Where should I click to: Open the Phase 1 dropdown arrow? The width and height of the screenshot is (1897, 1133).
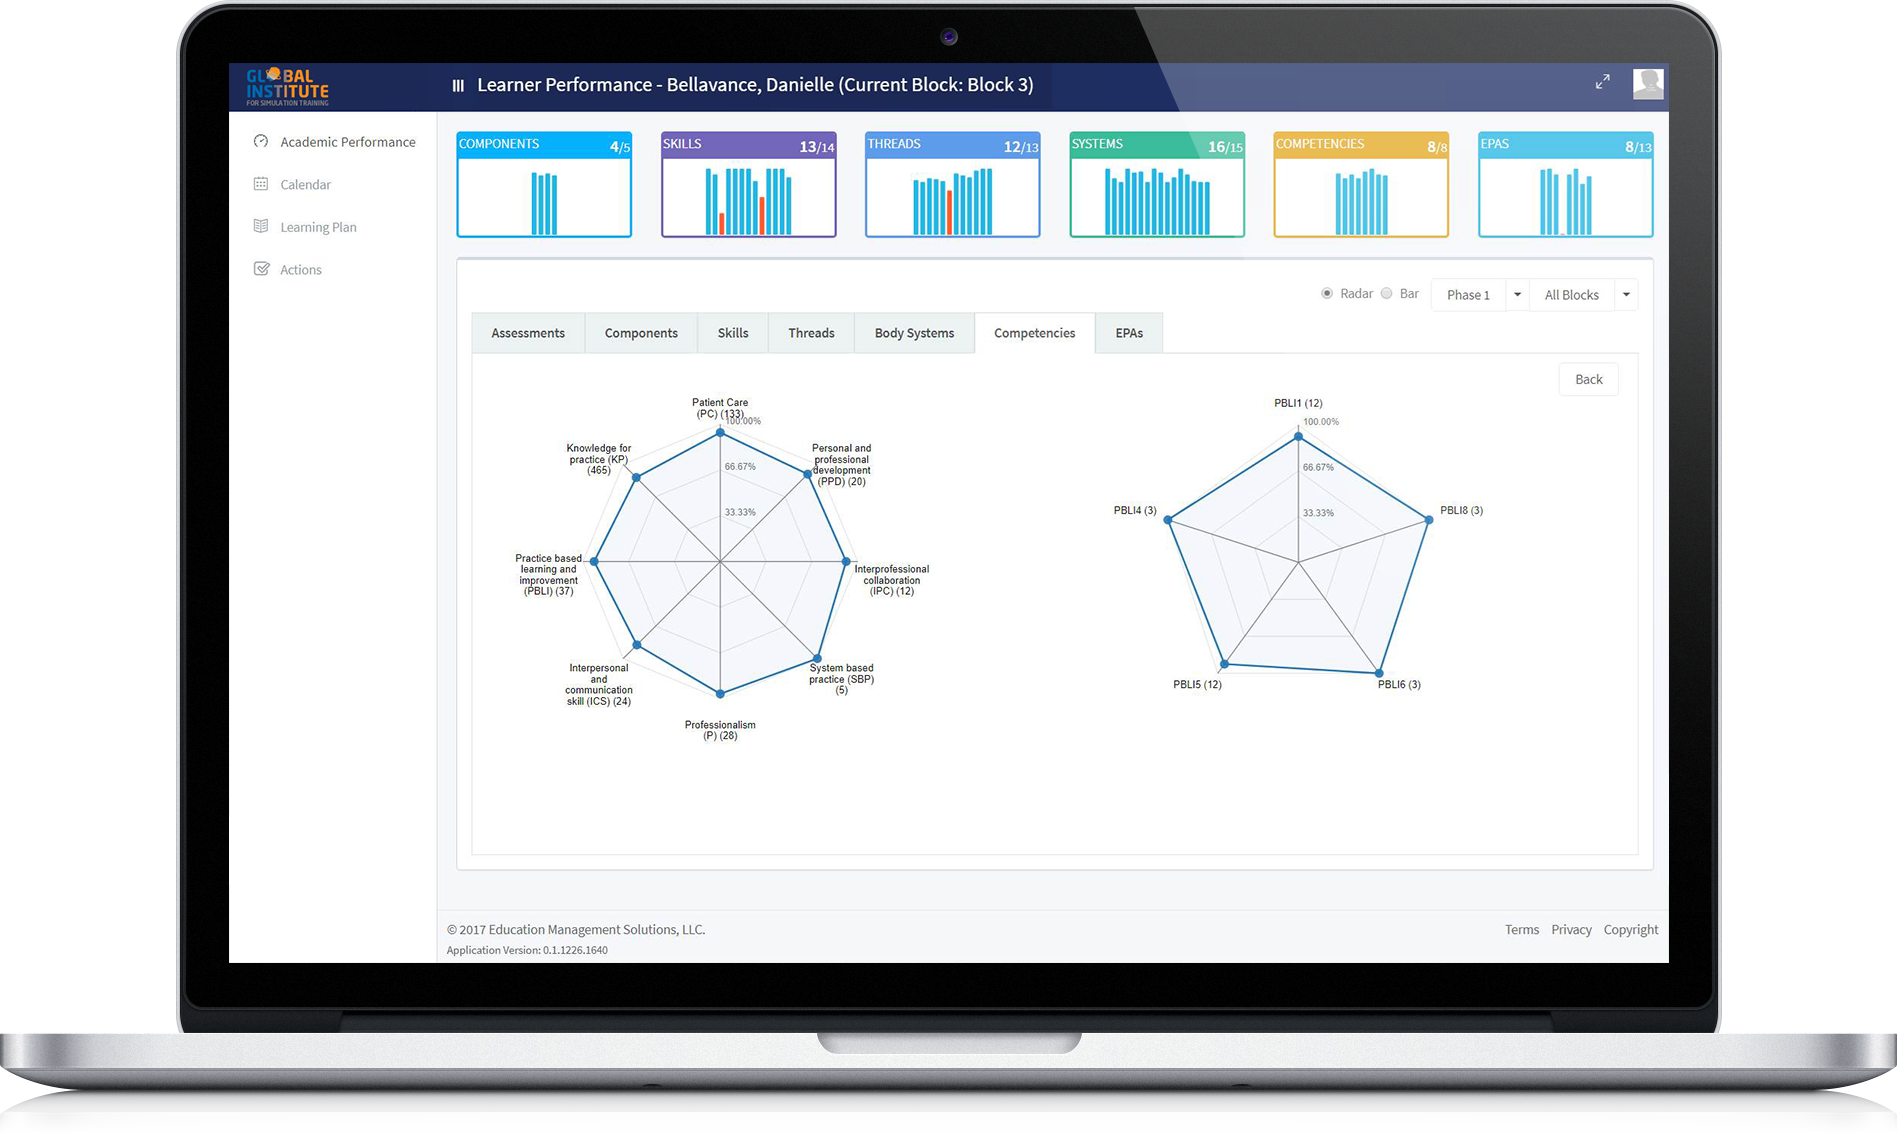(x=1517, y=295)
